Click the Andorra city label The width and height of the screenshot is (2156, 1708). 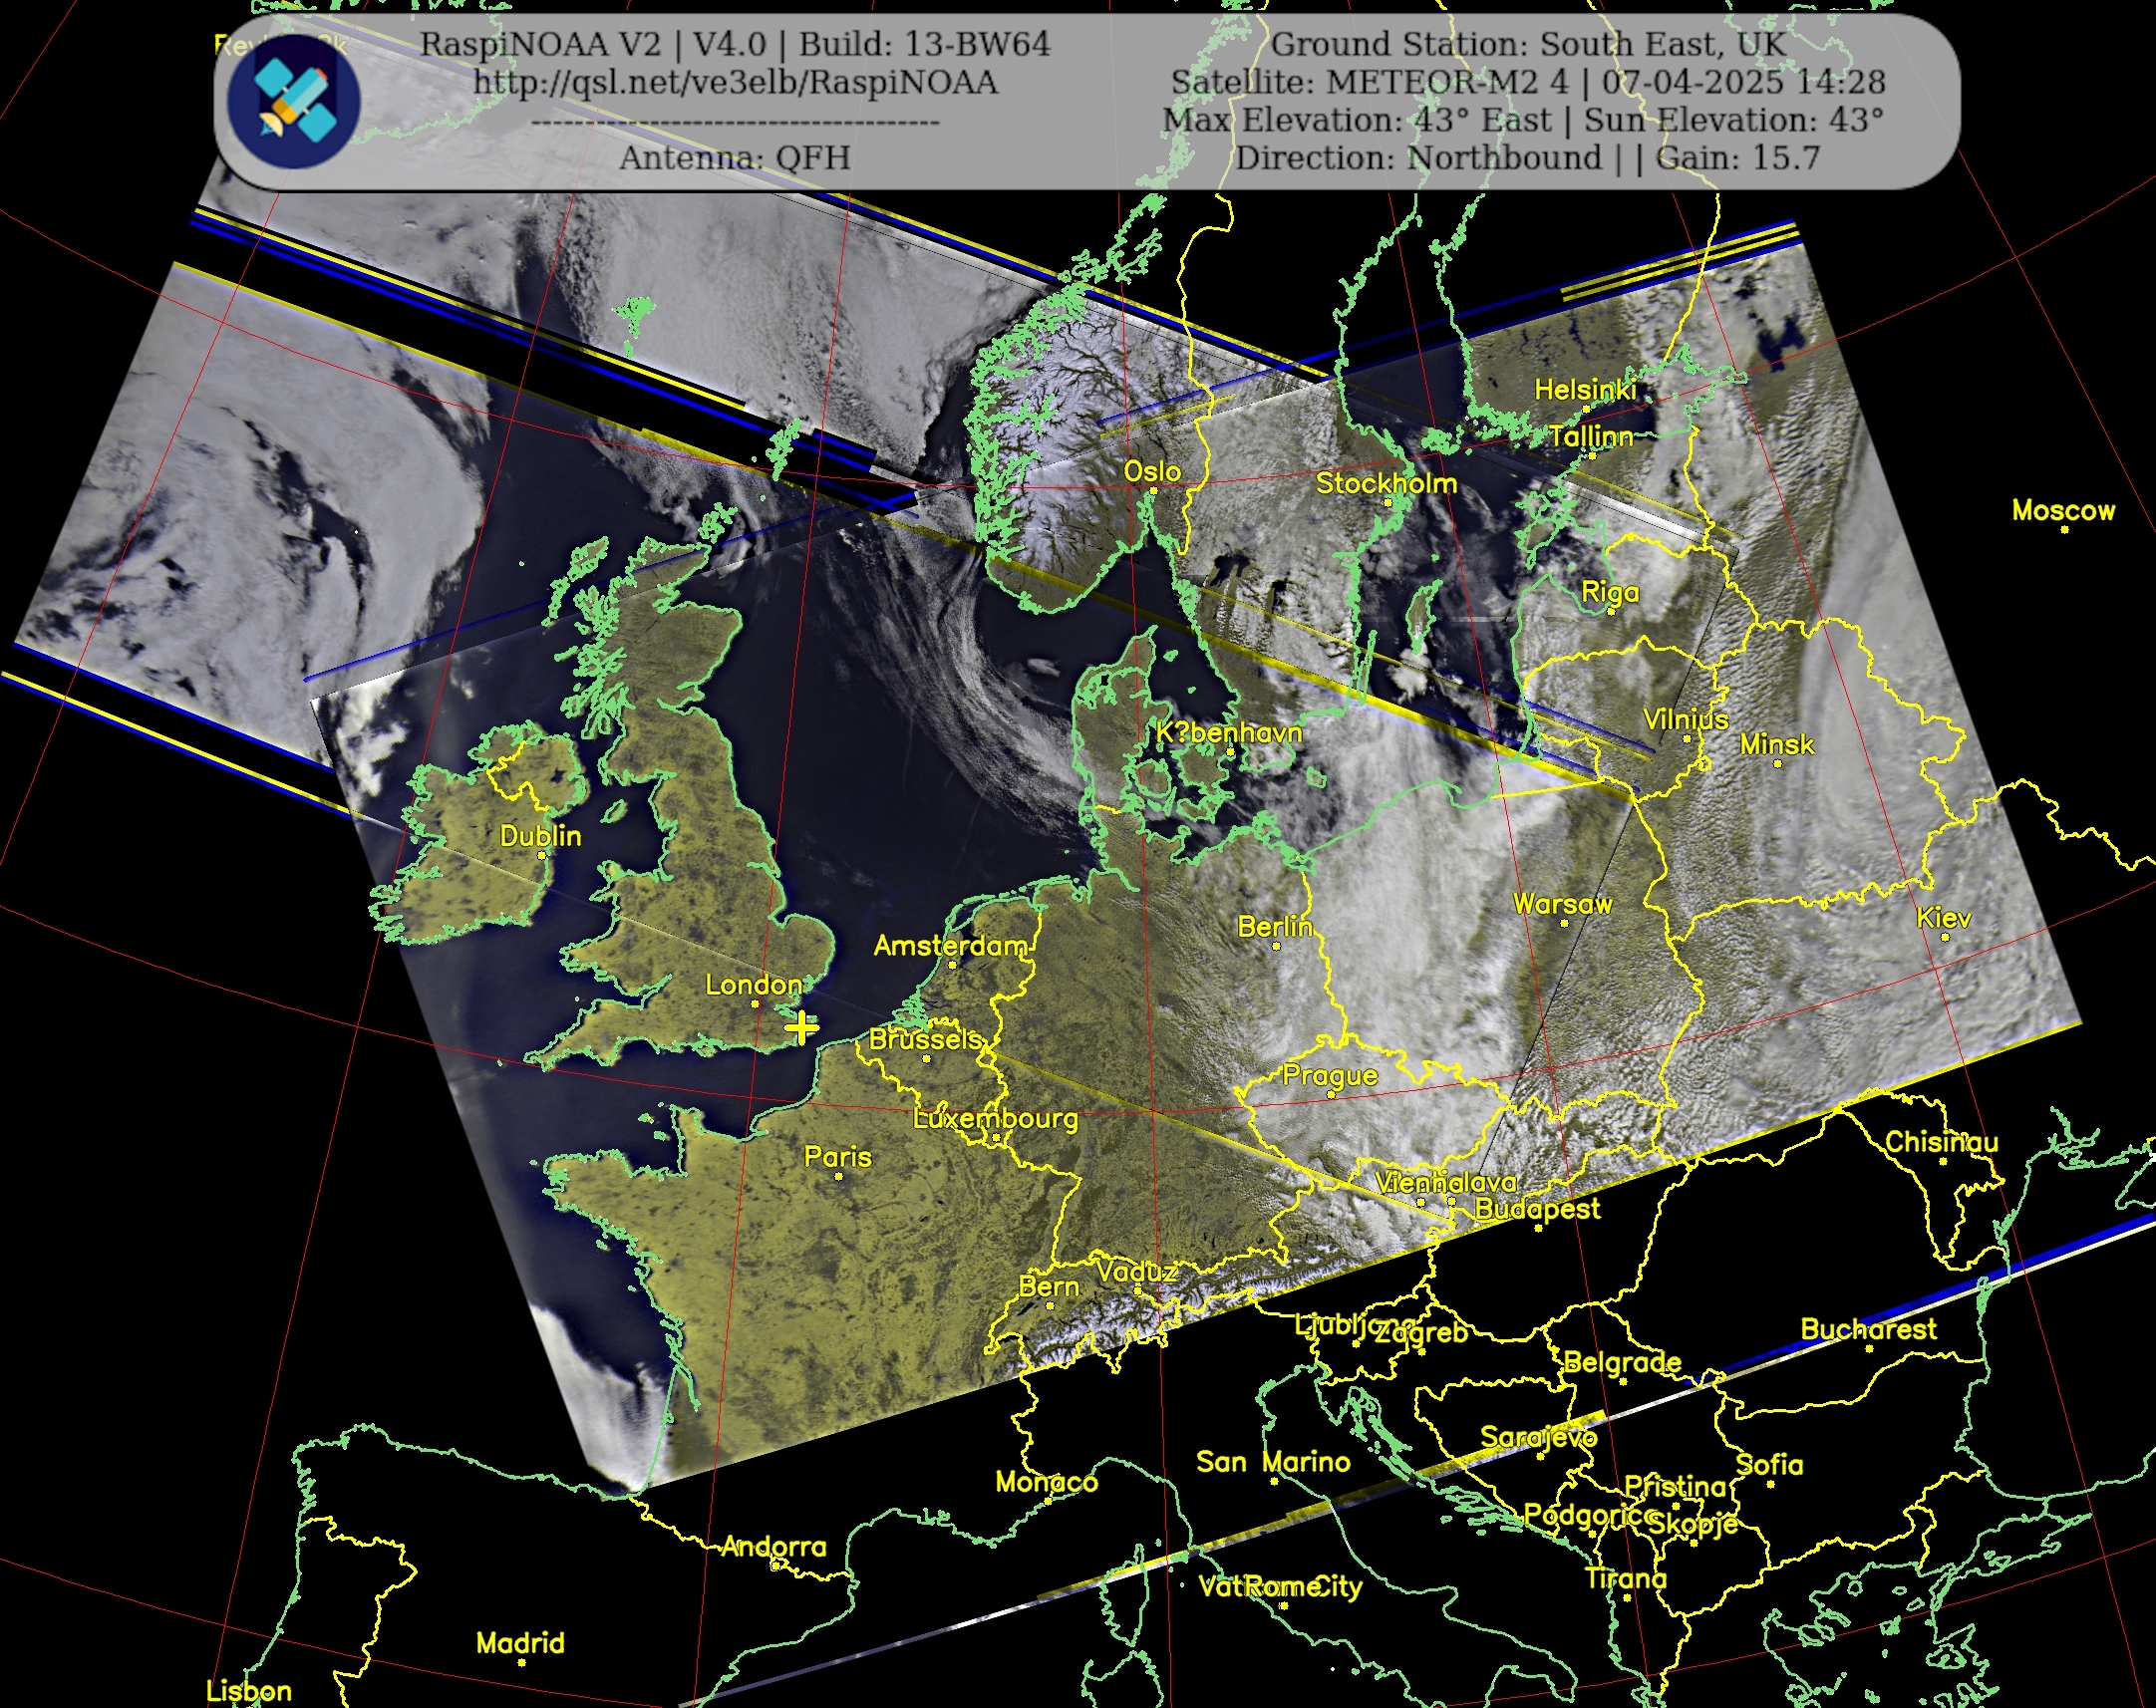774,1547
